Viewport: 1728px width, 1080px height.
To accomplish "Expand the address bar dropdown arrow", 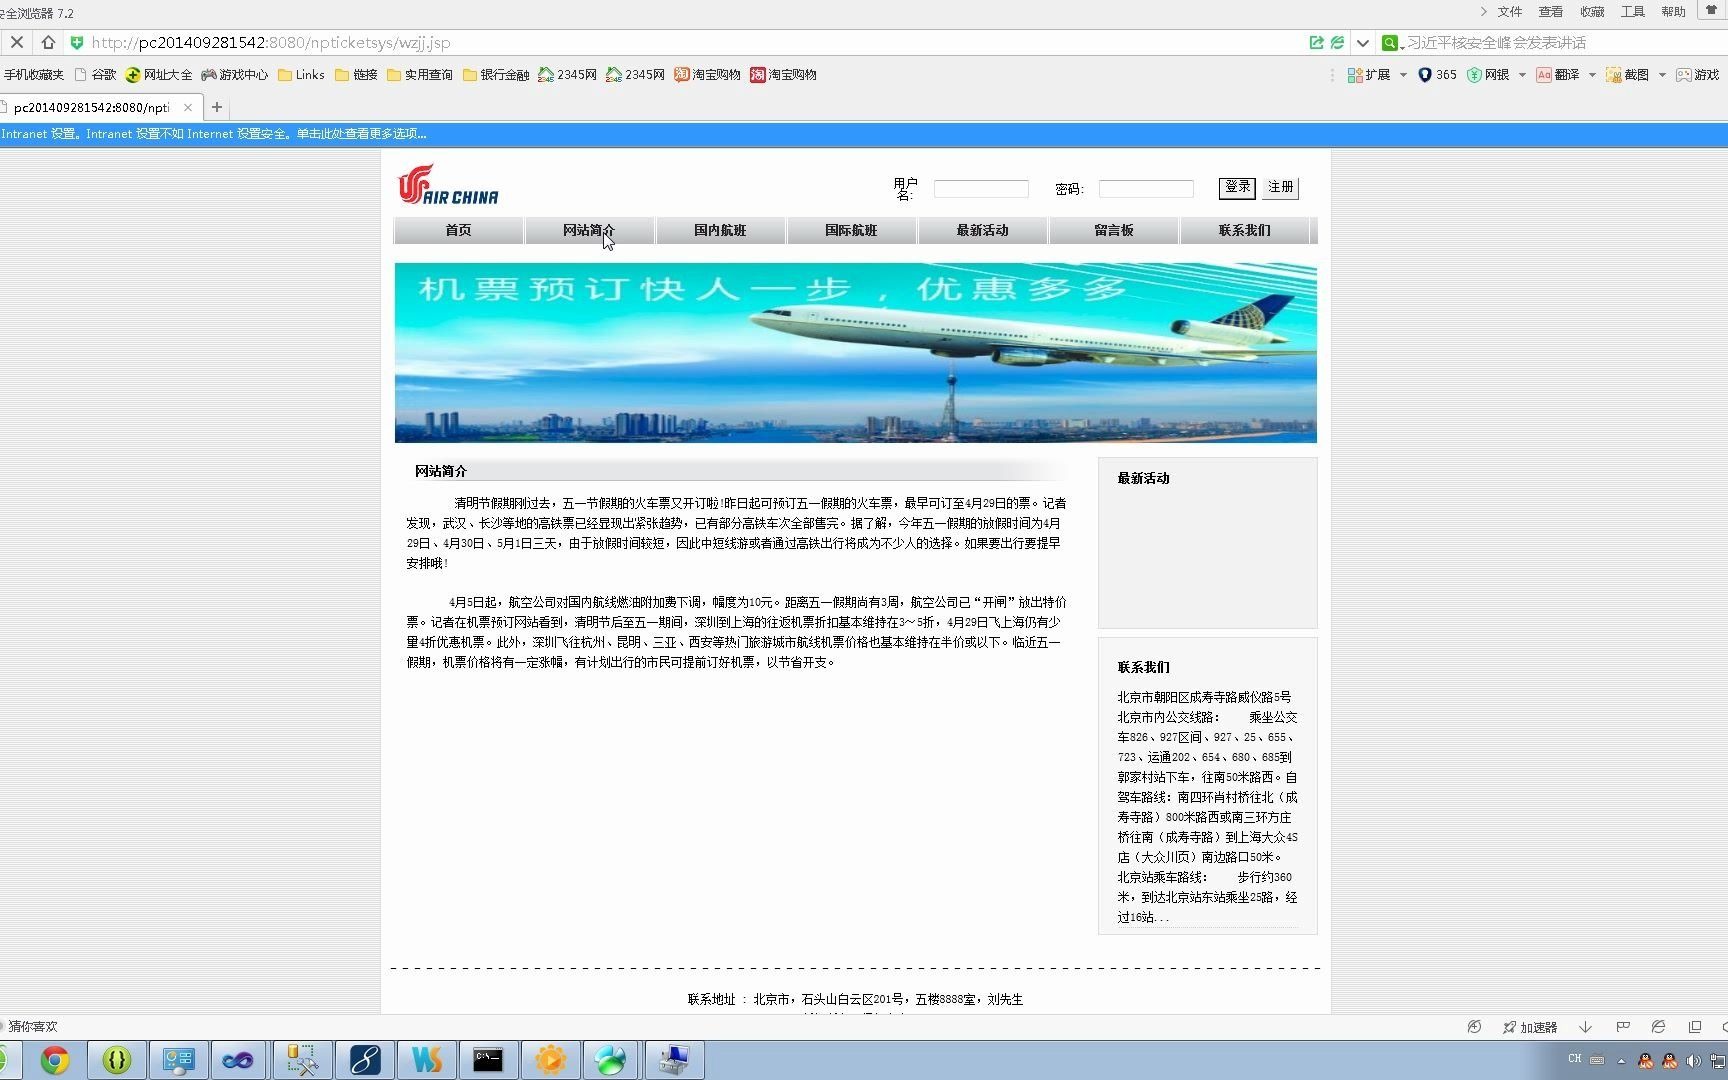I will click(1362, 43).
